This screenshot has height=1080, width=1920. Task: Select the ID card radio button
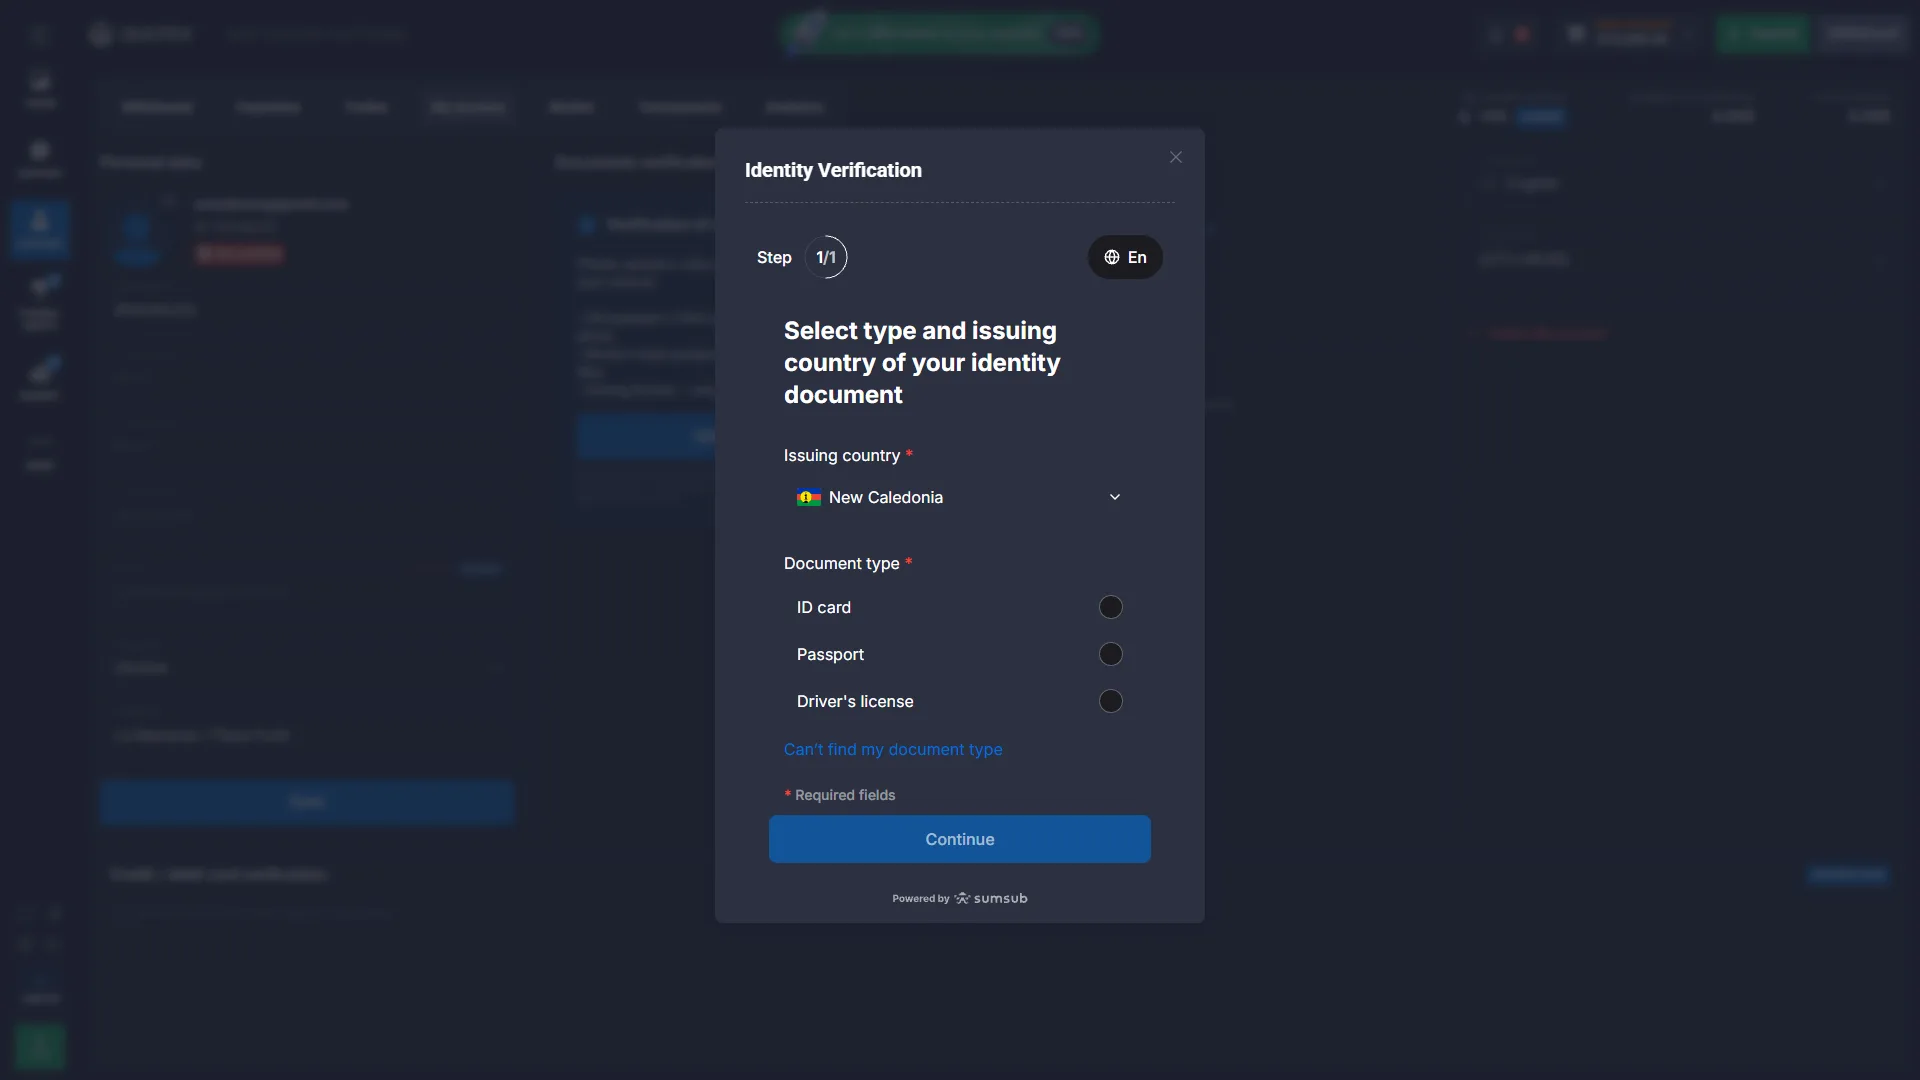[x=1110, y=607]
